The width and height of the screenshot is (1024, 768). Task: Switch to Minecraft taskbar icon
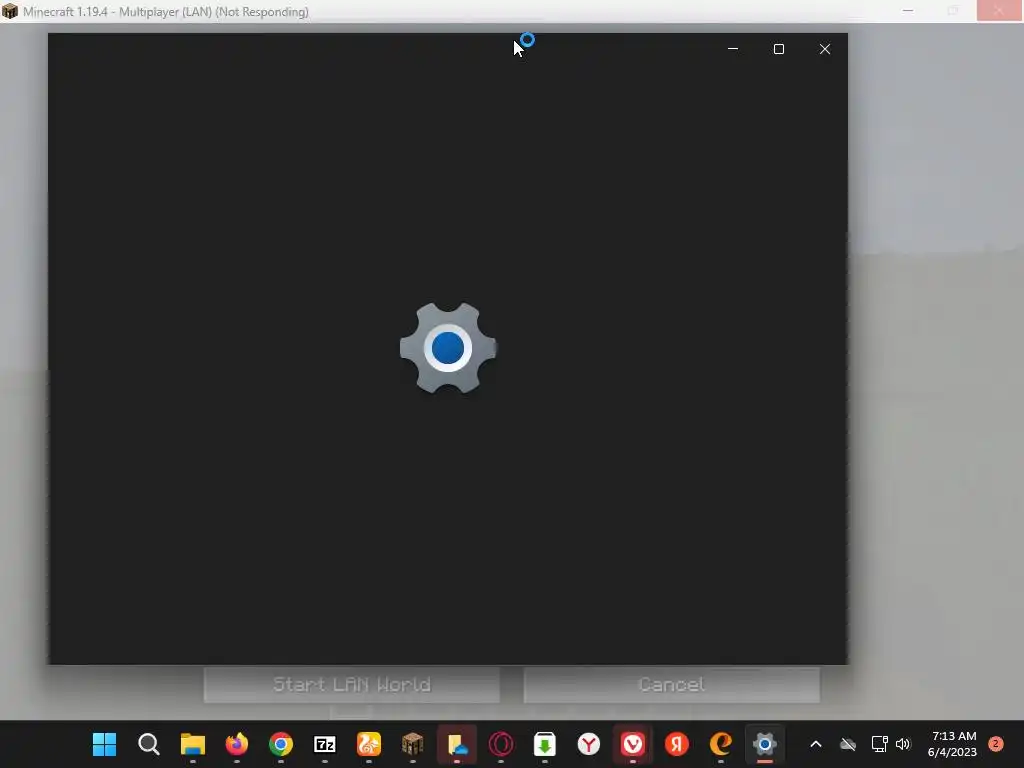click(x=413, y=744)
